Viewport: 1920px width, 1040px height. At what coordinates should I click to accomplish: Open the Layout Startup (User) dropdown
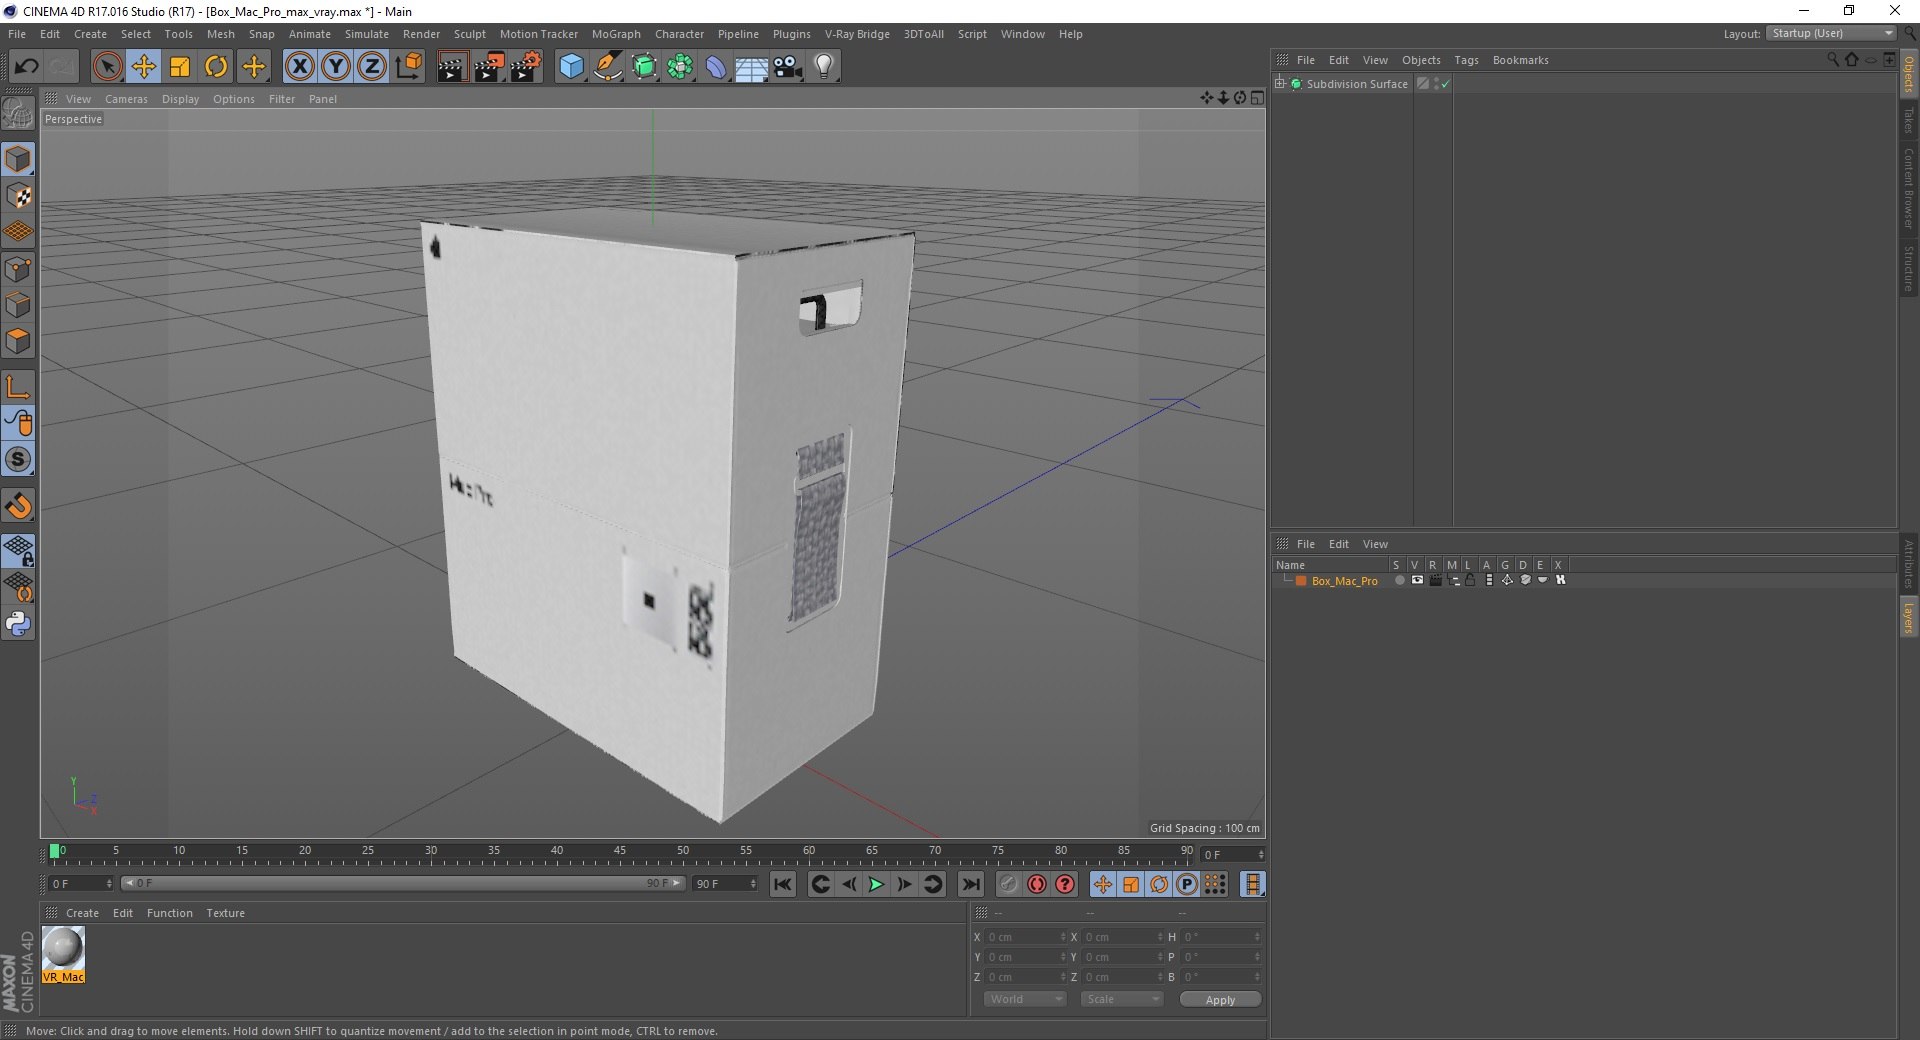point(1831,34)
